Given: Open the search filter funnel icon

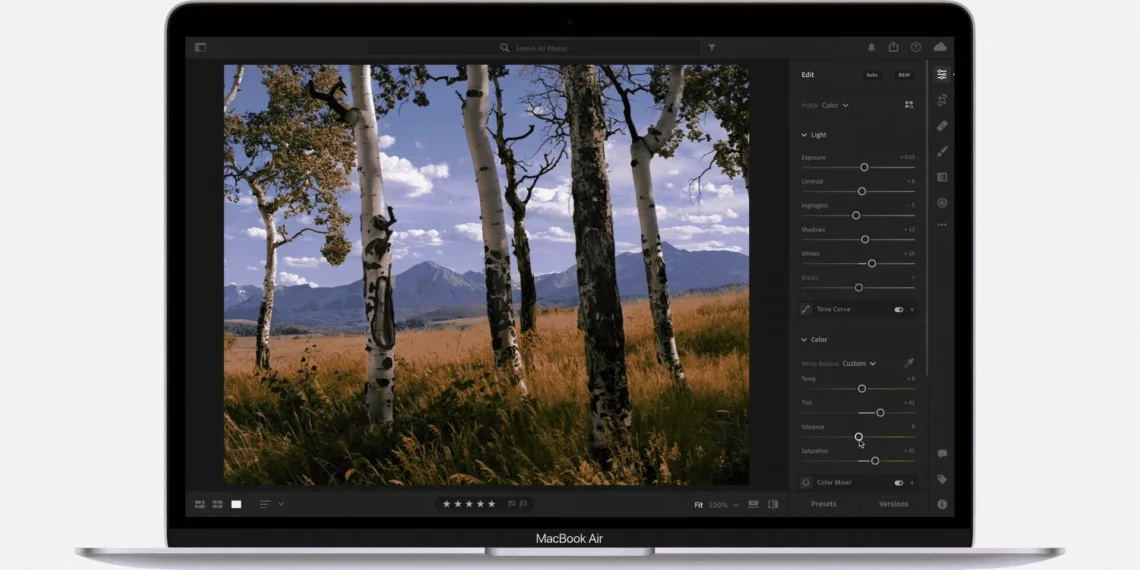Looking at the screenshot, I should tap(712, 47).
